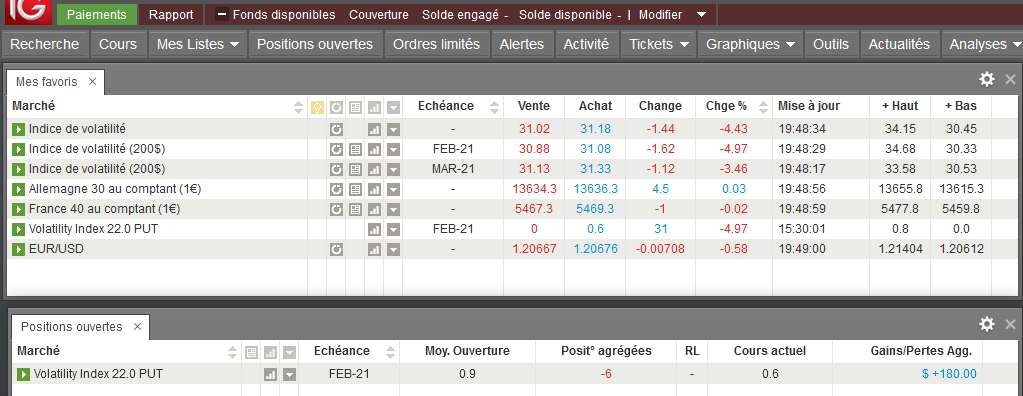Click green arrow icon beside France 40 au comptant
The image size is (1023, 396).
[18, 209]
